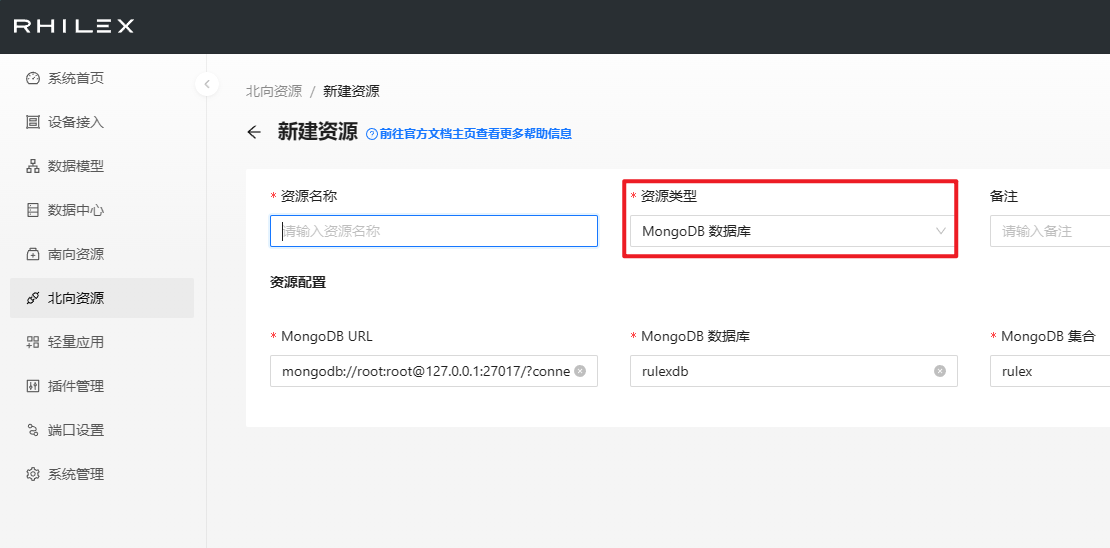Click the 备注 input field
This screenshot has width=1110, height=548.
[1050, 231]
